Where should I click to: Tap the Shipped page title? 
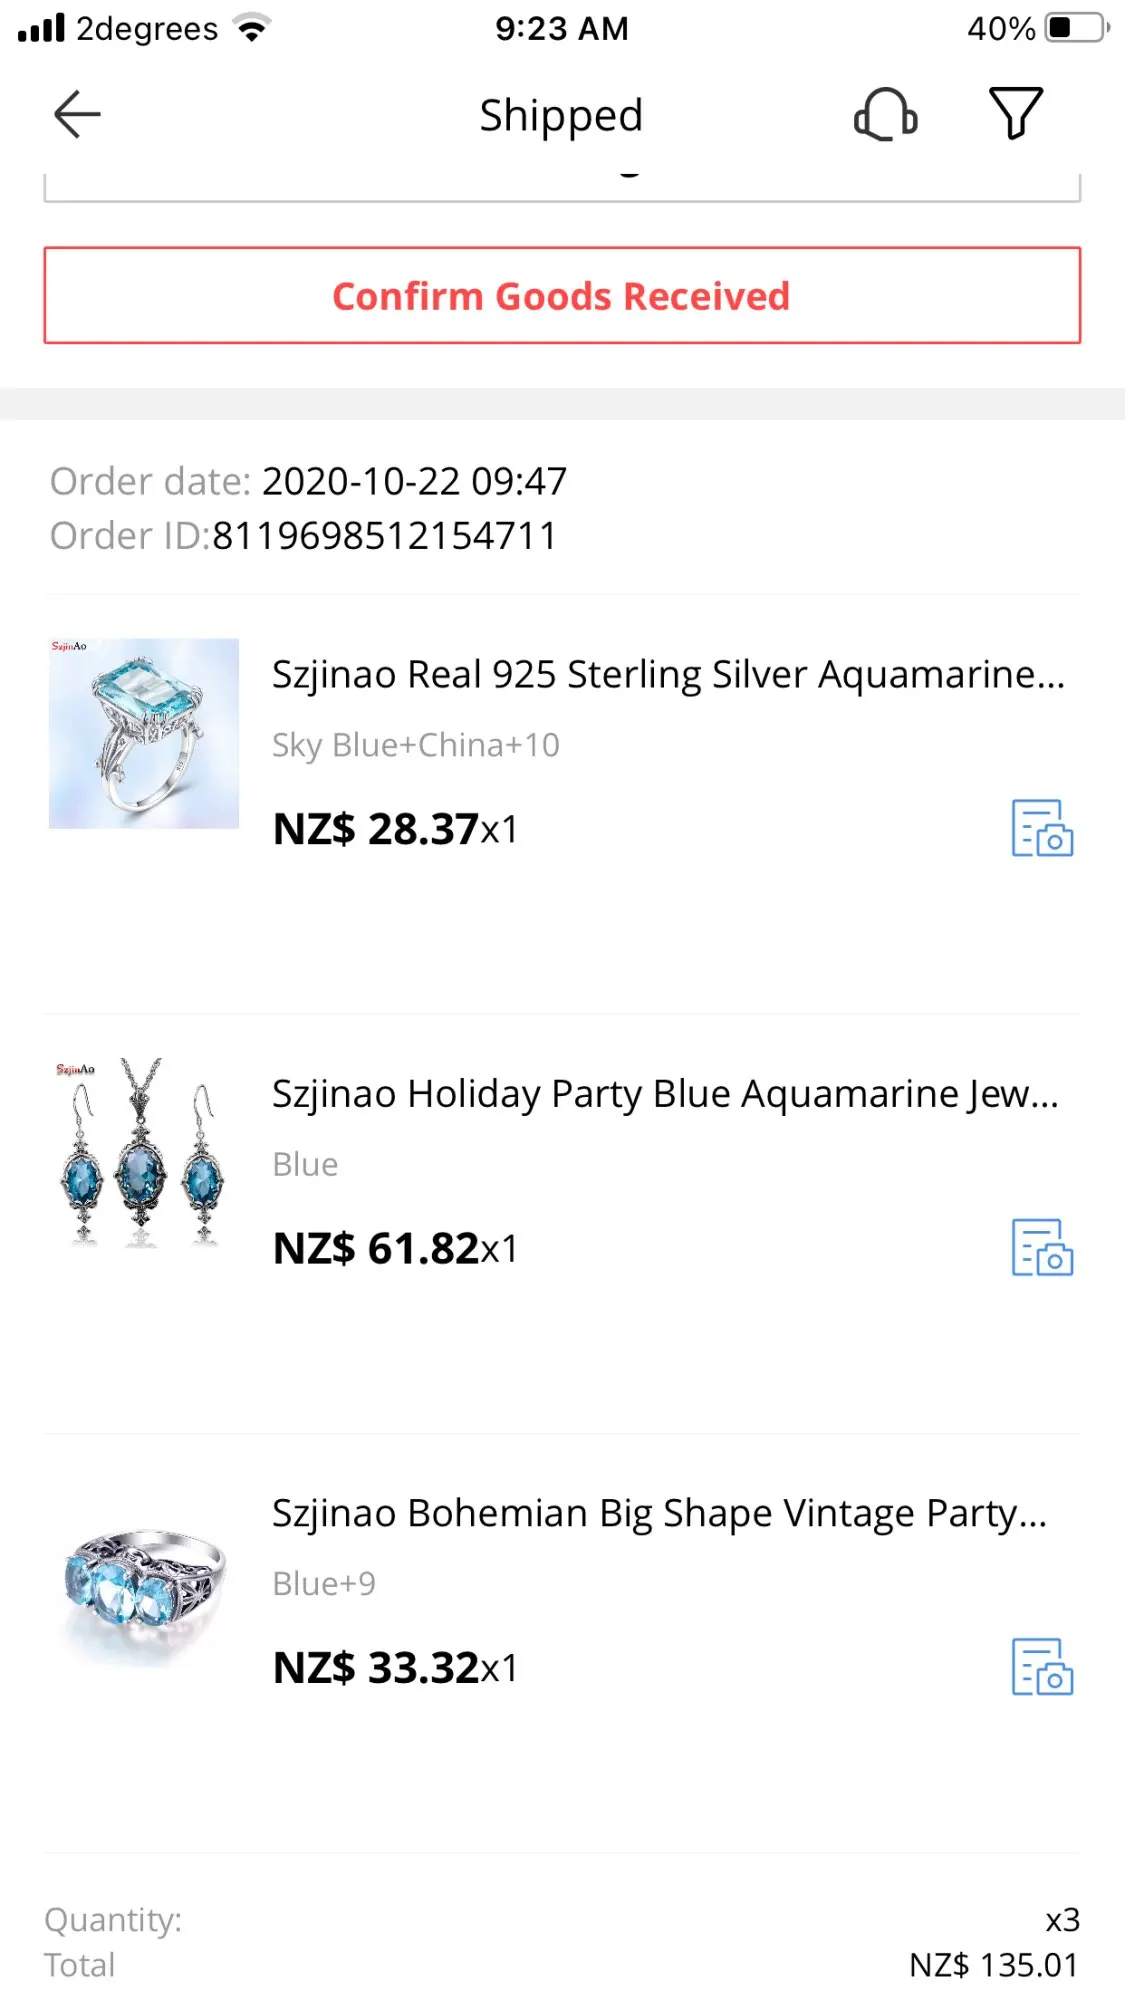pos(561,115)
